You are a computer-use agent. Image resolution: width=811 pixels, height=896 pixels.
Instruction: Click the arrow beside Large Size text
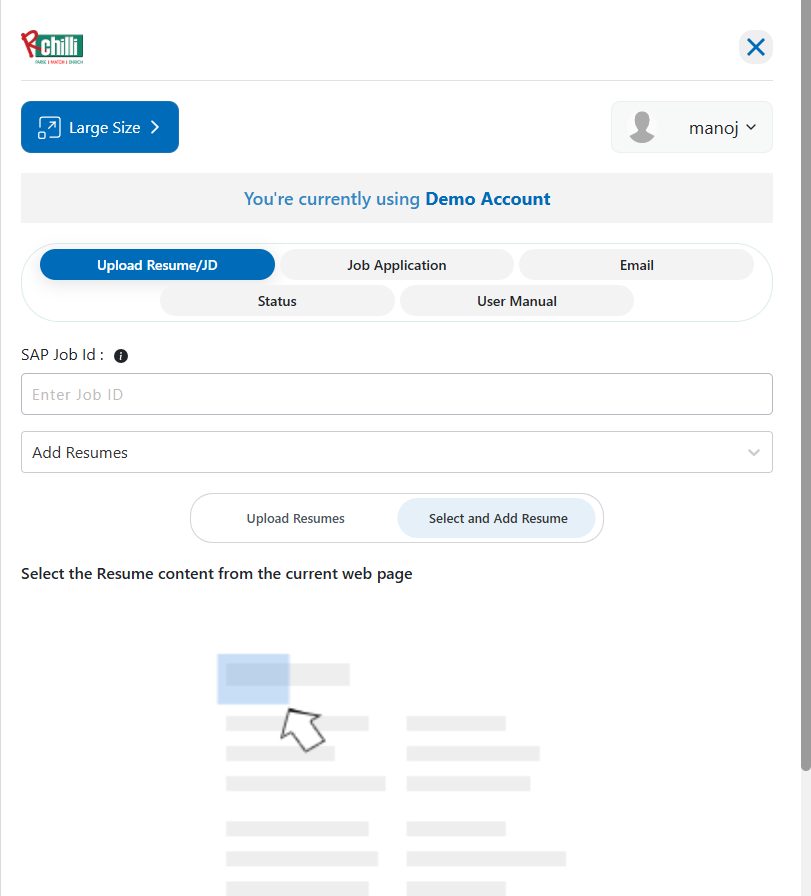[155, 127]
